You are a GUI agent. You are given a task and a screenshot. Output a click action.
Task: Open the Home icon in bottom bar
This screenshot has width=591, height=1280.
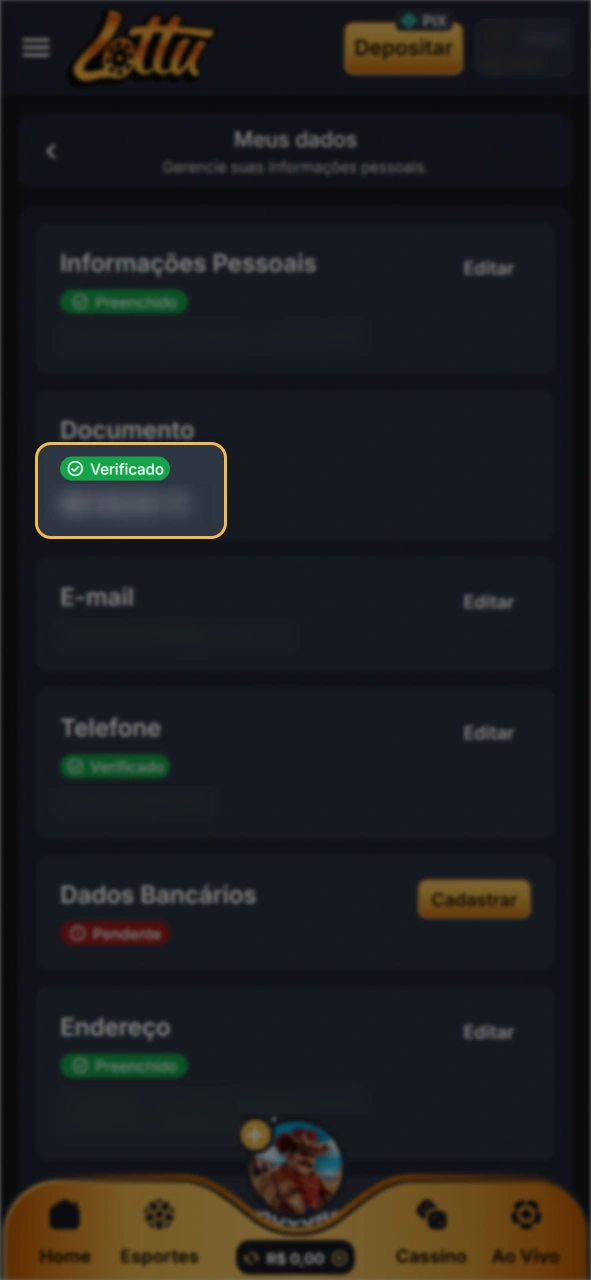pyautogui.click(x=65, y=1216)
